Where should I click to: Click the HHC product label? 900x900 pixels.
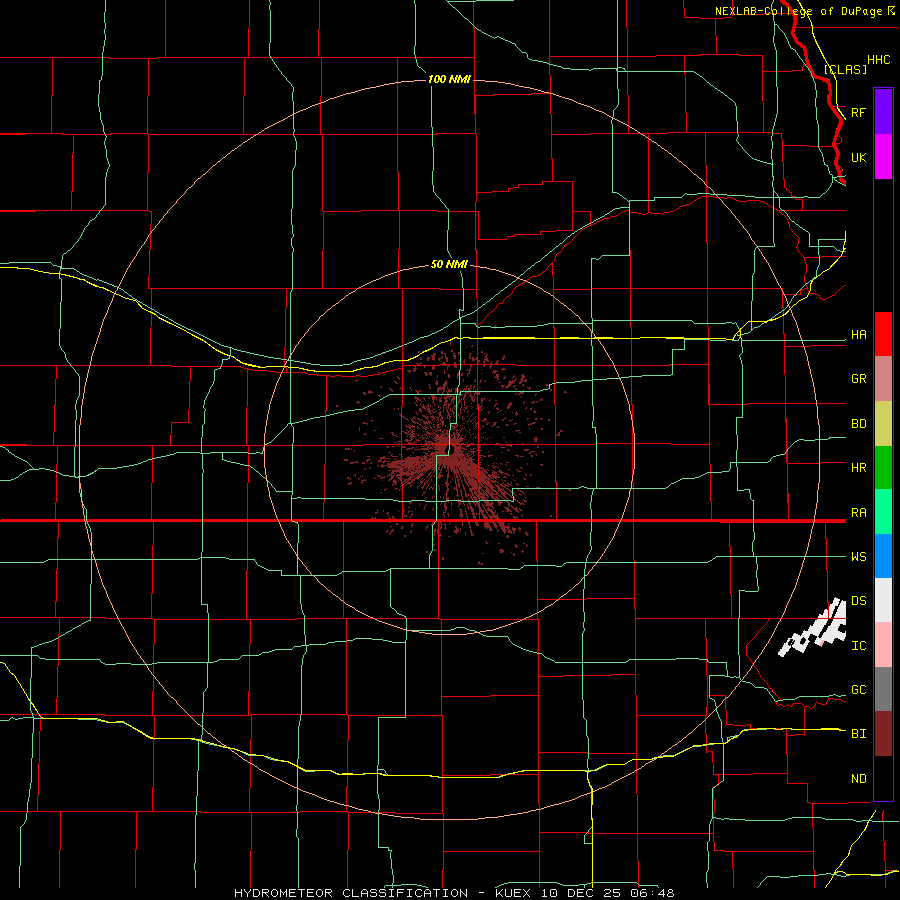pos(878,60)
